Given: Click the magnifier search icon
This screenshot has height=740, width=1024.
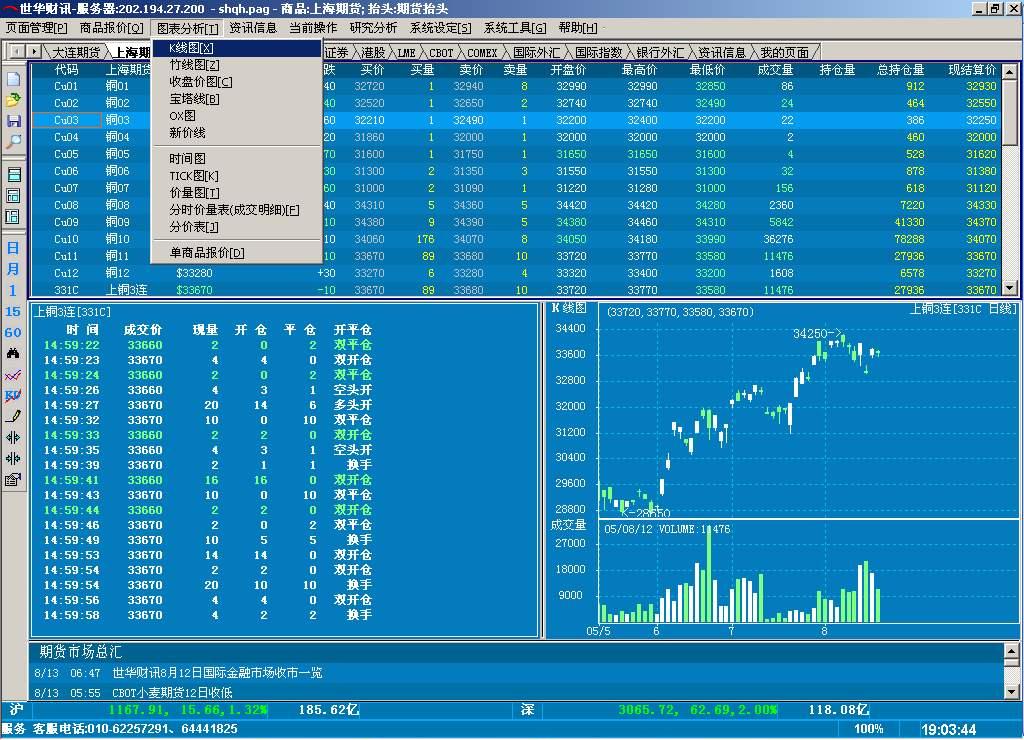Looking at the screenshot, I should [13, 142].
